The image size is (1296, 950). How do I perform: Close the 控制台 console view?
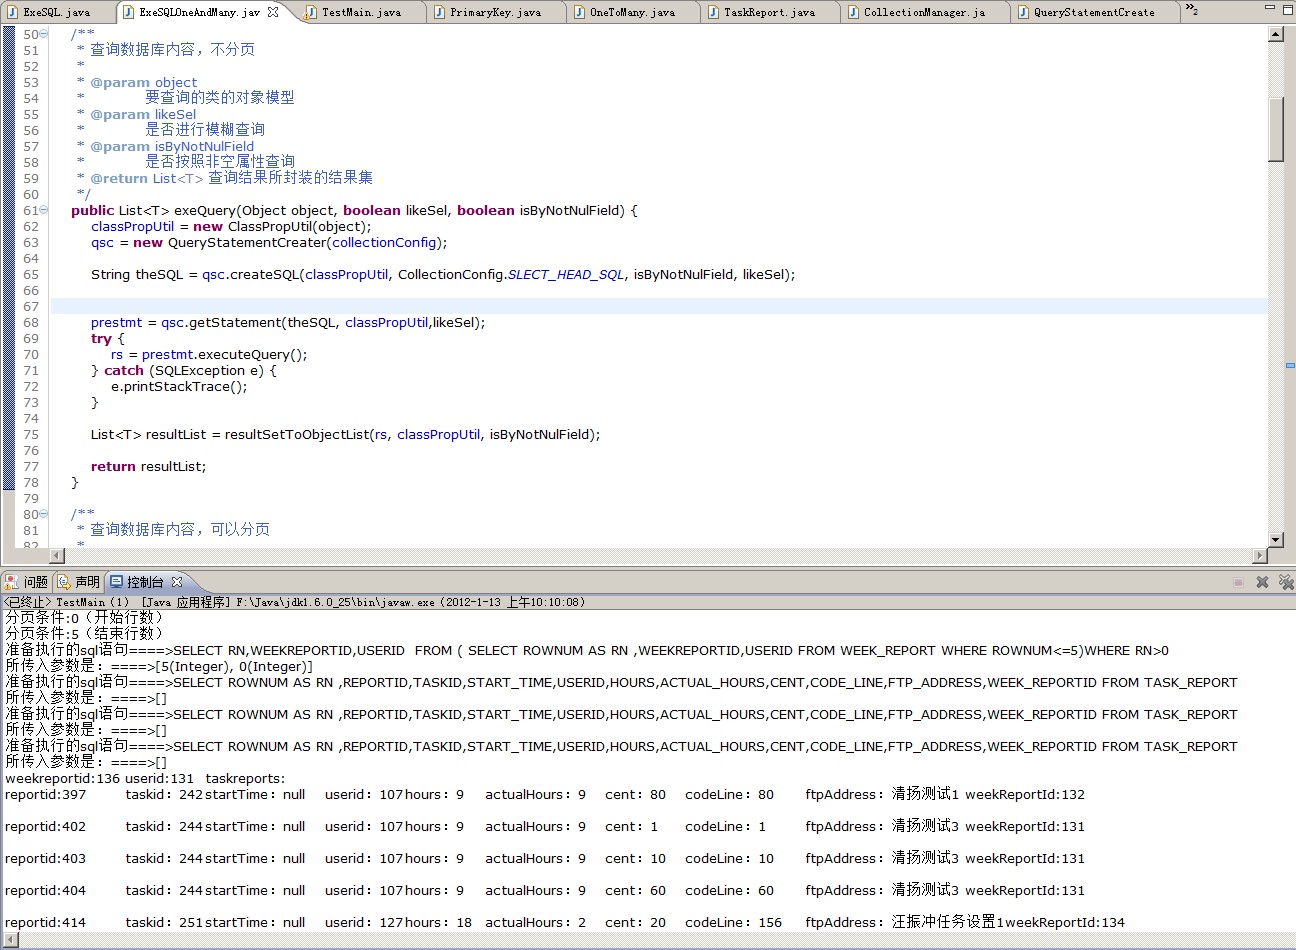[x=177, y=581]
